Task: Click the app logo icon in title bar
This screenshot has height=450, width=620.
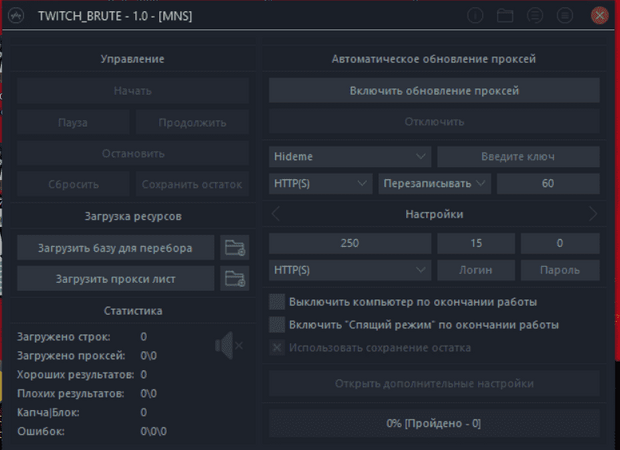Action: tap(16, 16)
